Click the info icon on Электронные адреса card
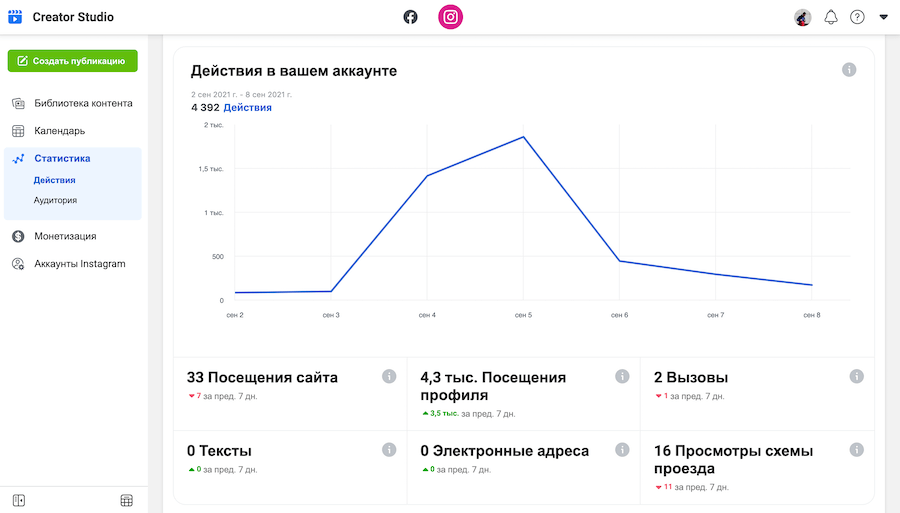The width and height of the screenshot is (900, 513). coord(622,450)
